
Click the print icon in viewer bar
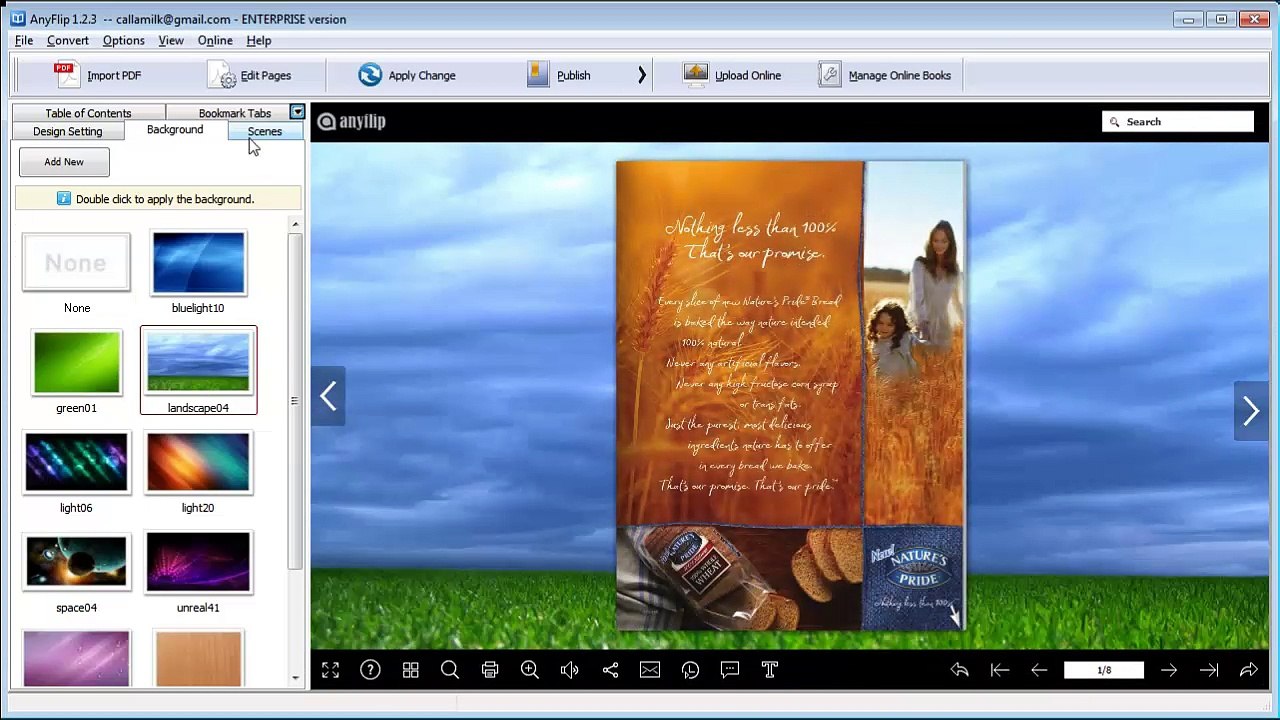point(490,670)
